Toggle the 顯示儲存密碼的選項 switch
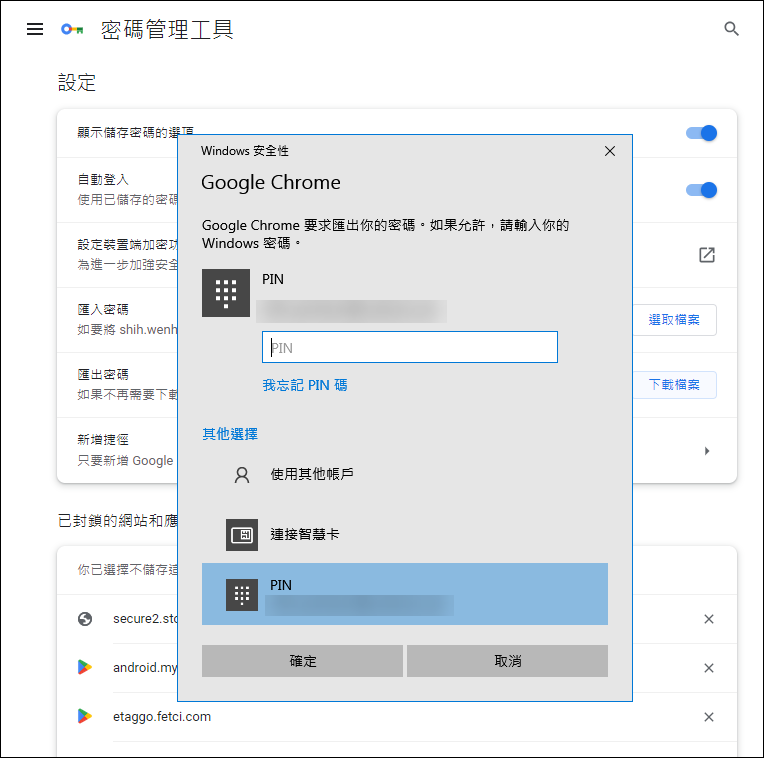Viewport: 764px width, 758px height. [x=701, y=133]
